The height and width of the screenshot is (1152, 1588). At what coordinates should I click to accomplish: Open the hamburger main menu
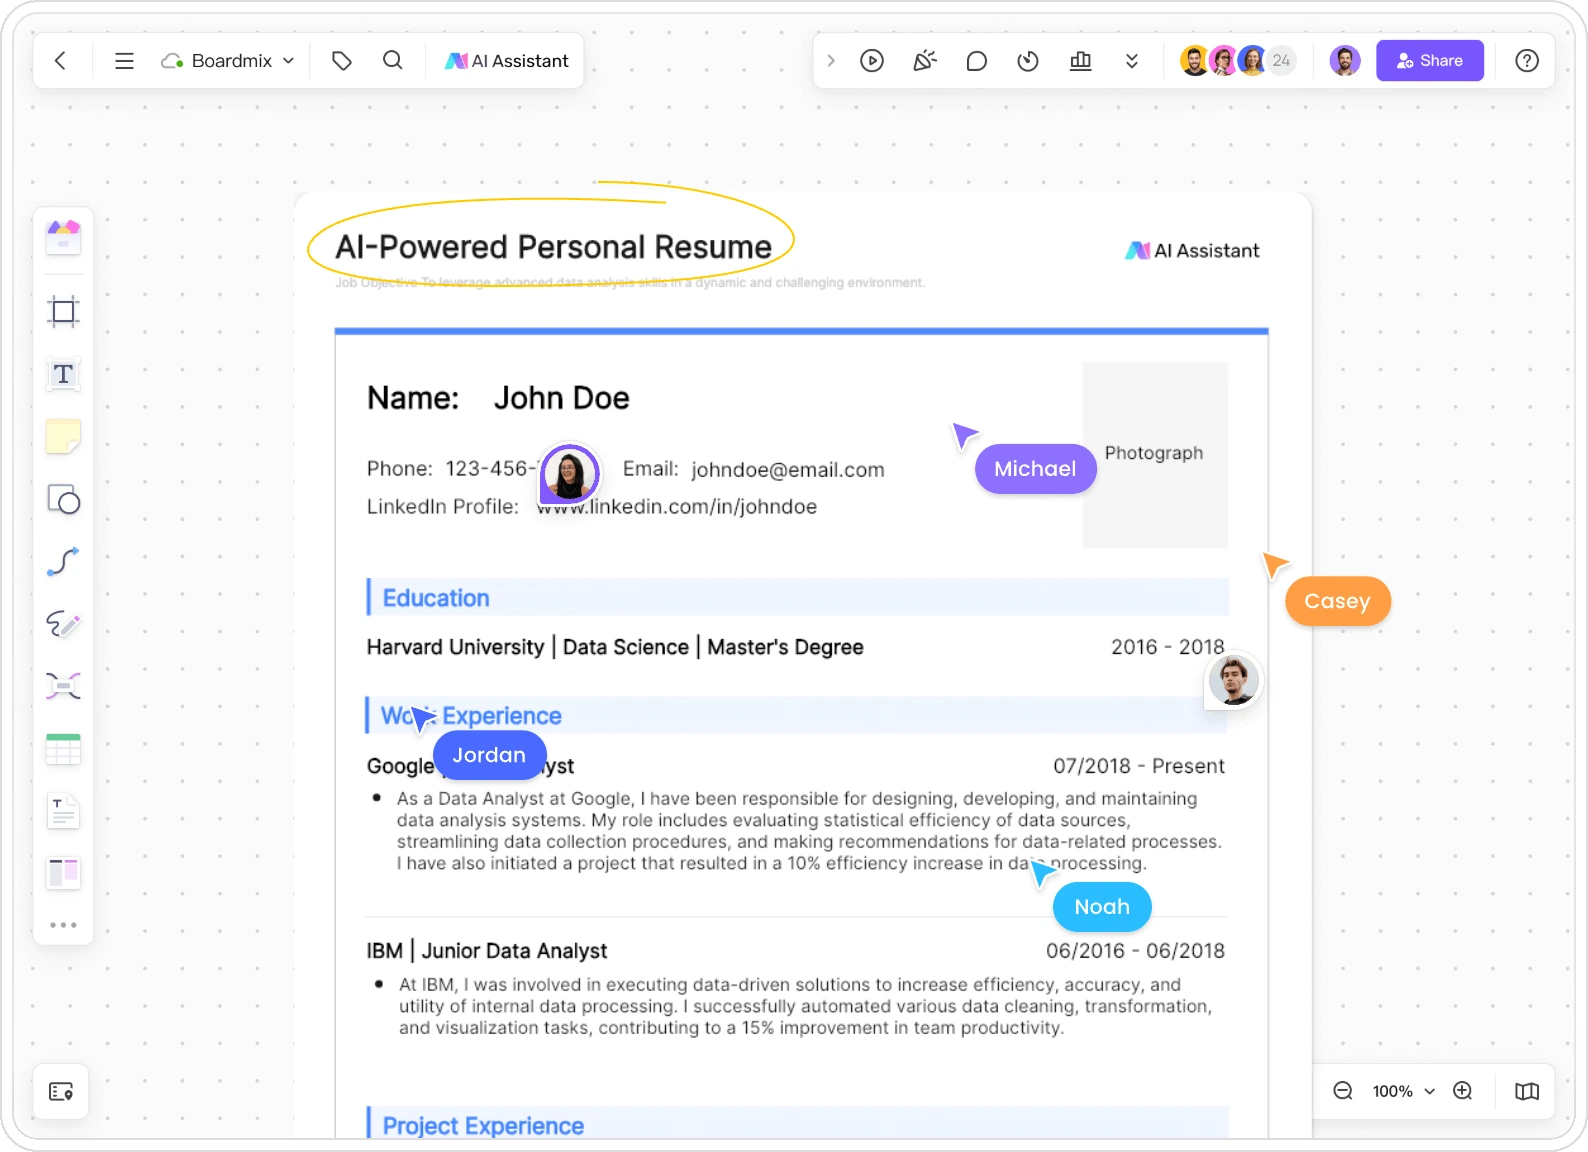coord(124,61)
